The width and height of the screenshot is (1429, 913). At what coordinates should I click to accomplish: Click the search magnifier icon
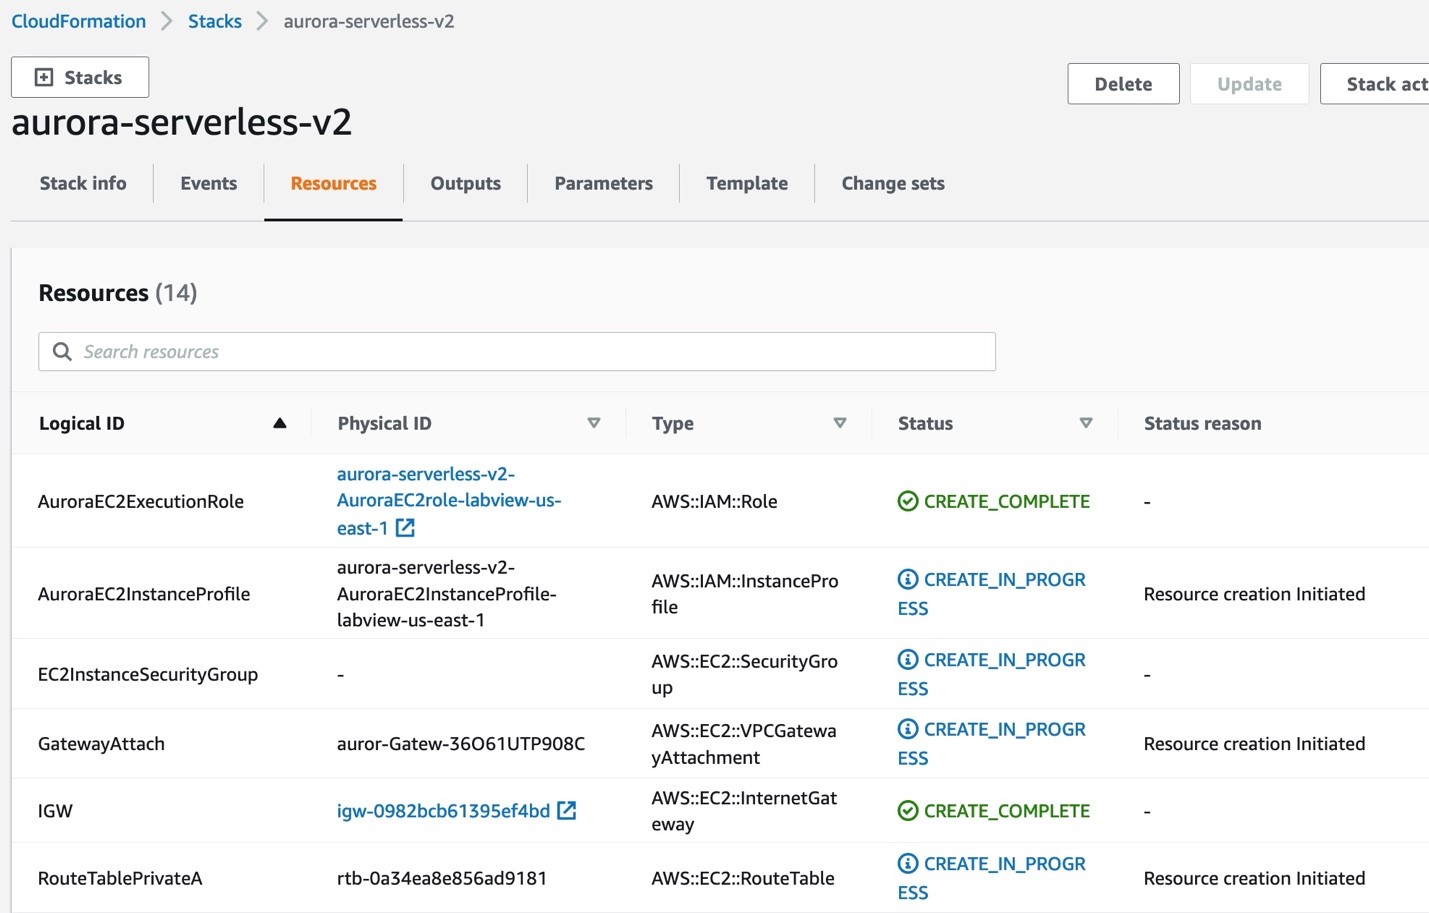[62, 351]
